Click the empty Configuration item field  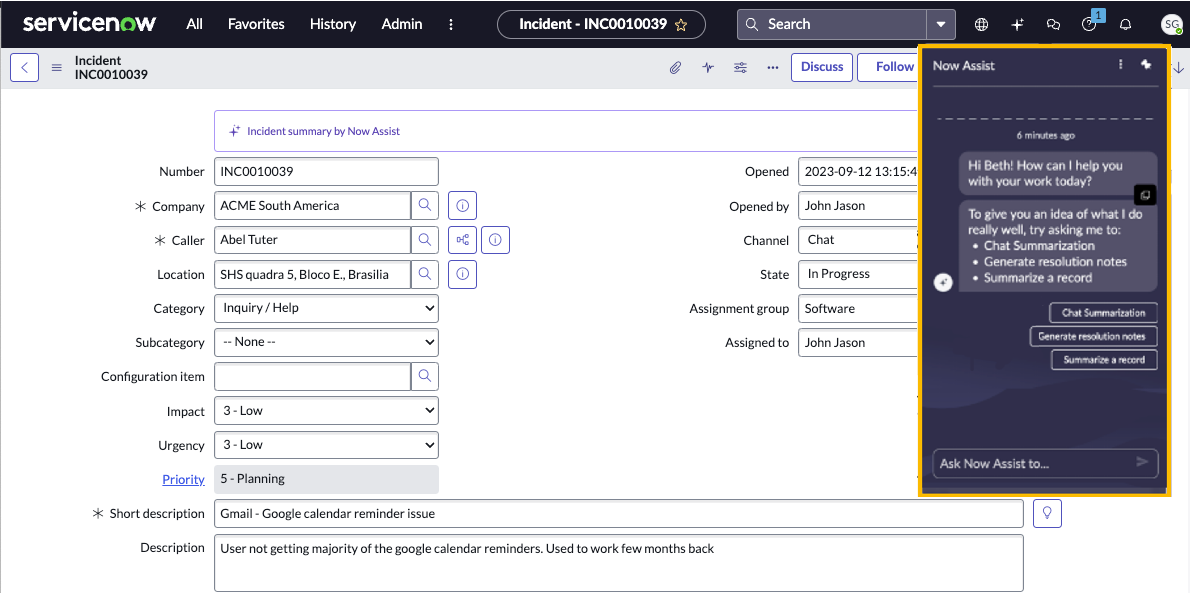point(313,376)
